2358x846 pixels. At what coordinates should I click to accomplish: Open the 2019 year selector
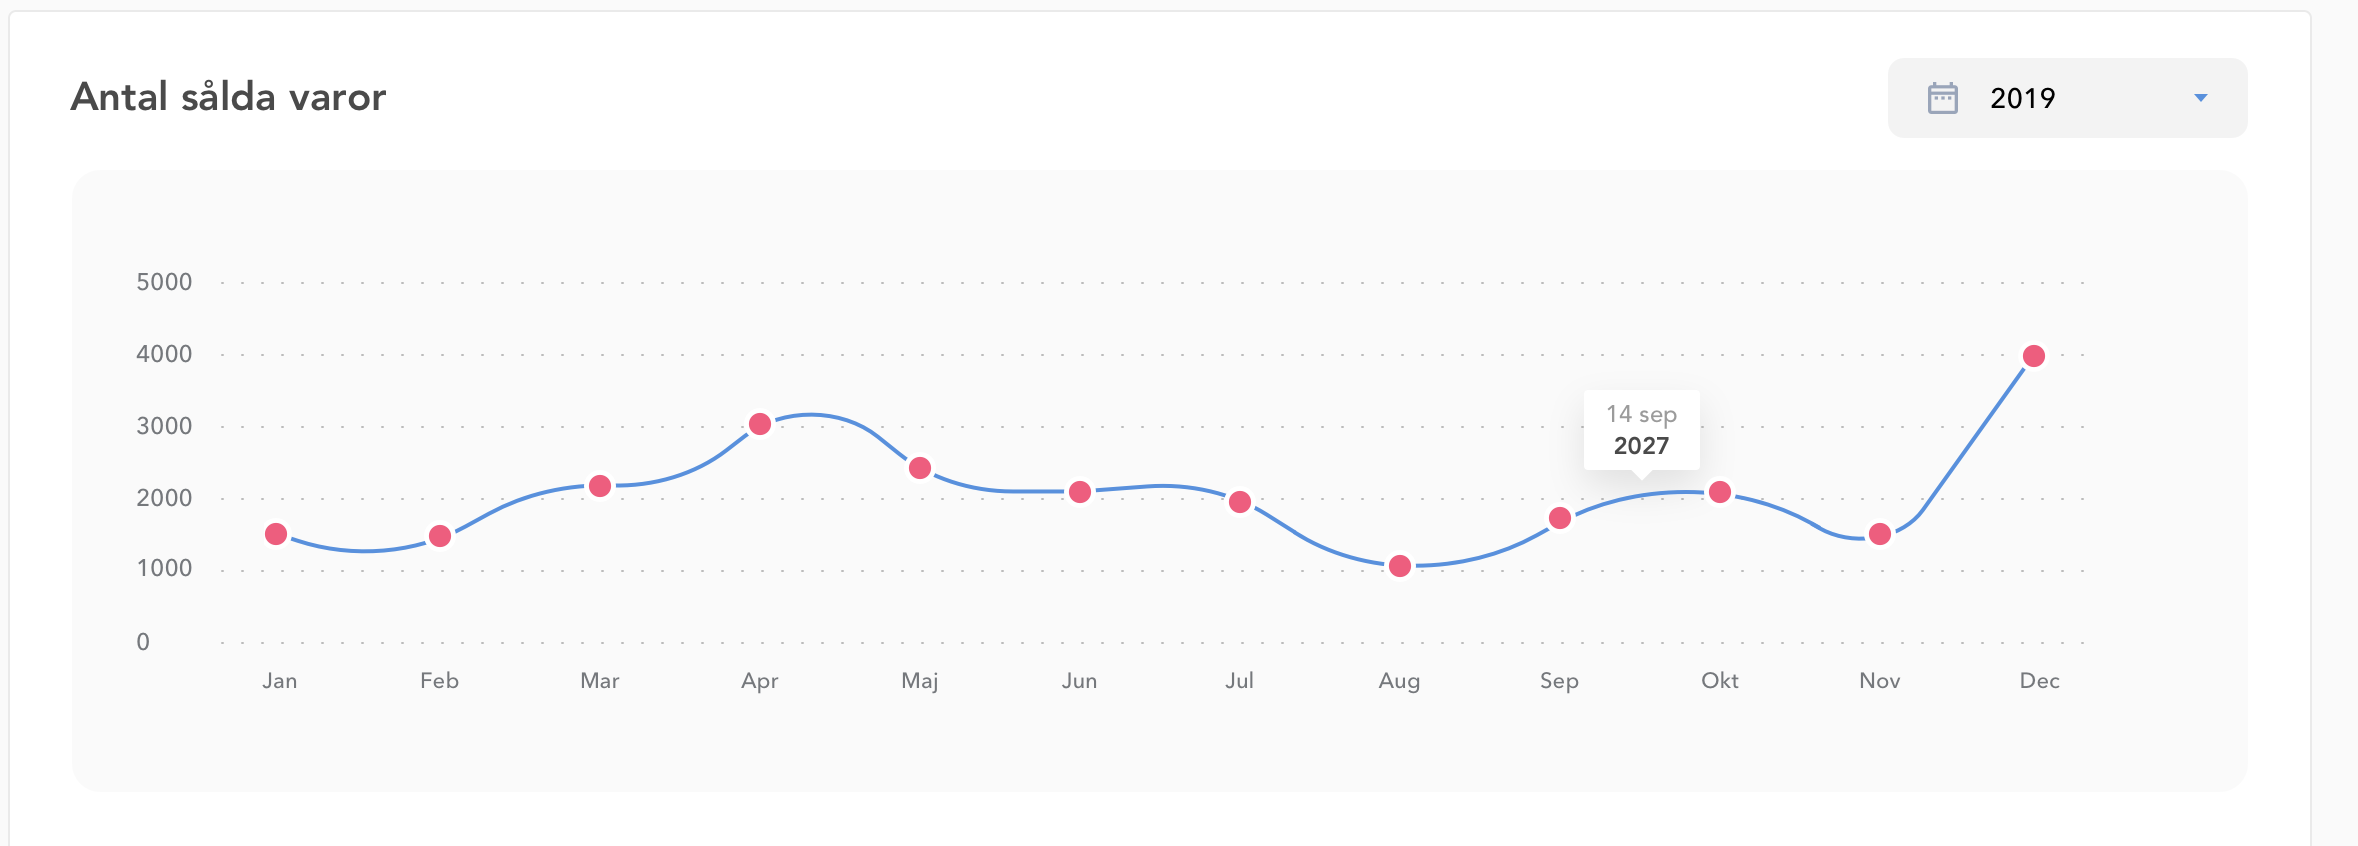point(2066,98)
